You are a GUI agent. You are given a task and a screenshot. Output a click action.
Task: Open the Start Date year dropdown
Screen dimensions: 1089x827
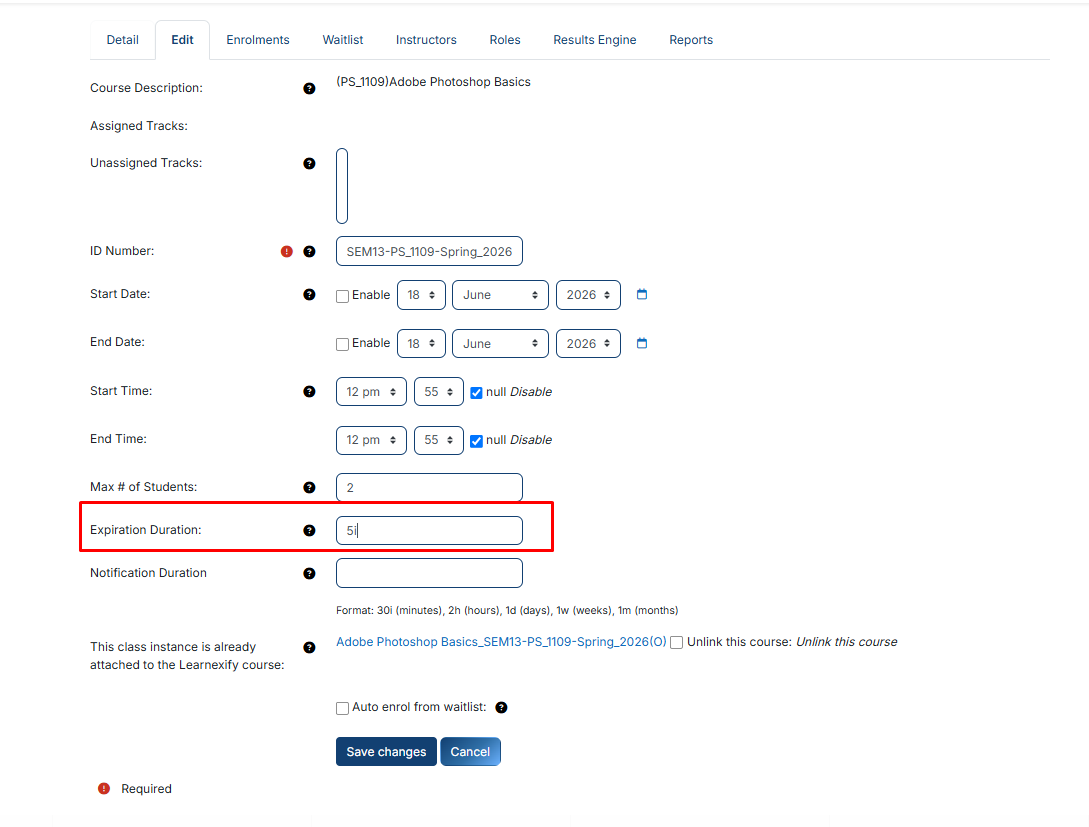pos(588,295)
